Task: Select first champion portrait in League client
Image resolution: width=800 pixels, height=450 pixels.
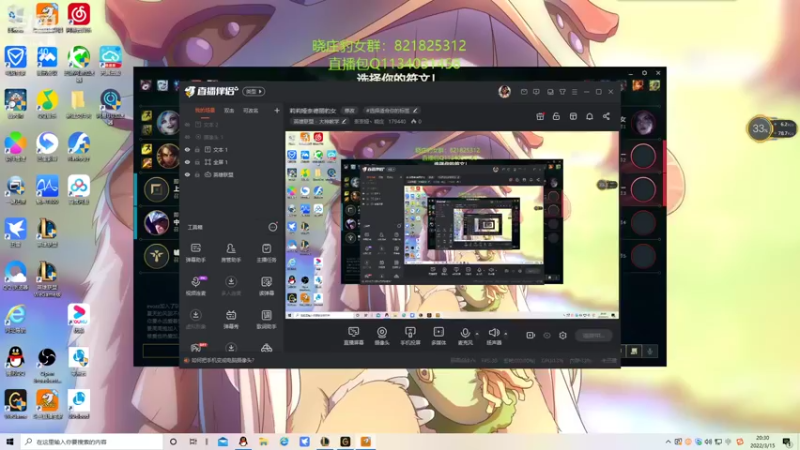Action: click(168, 122)
